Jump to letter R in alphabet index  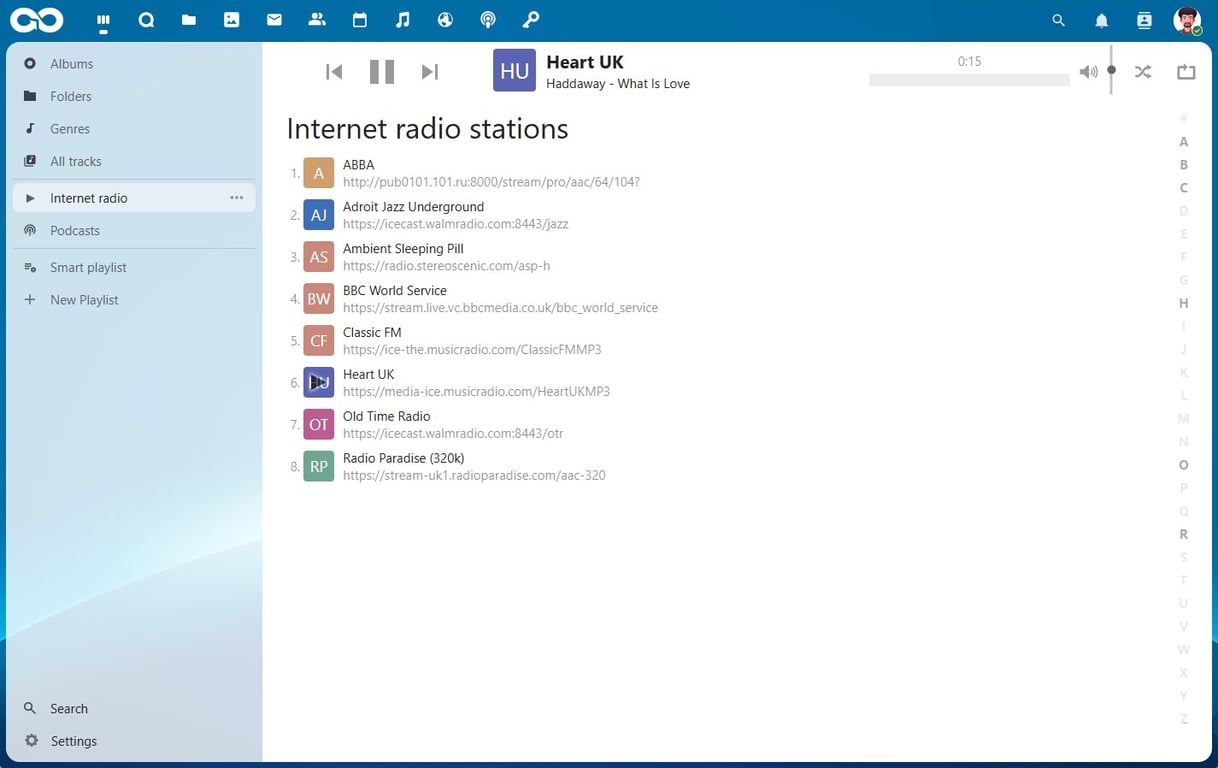(1184, 534)
